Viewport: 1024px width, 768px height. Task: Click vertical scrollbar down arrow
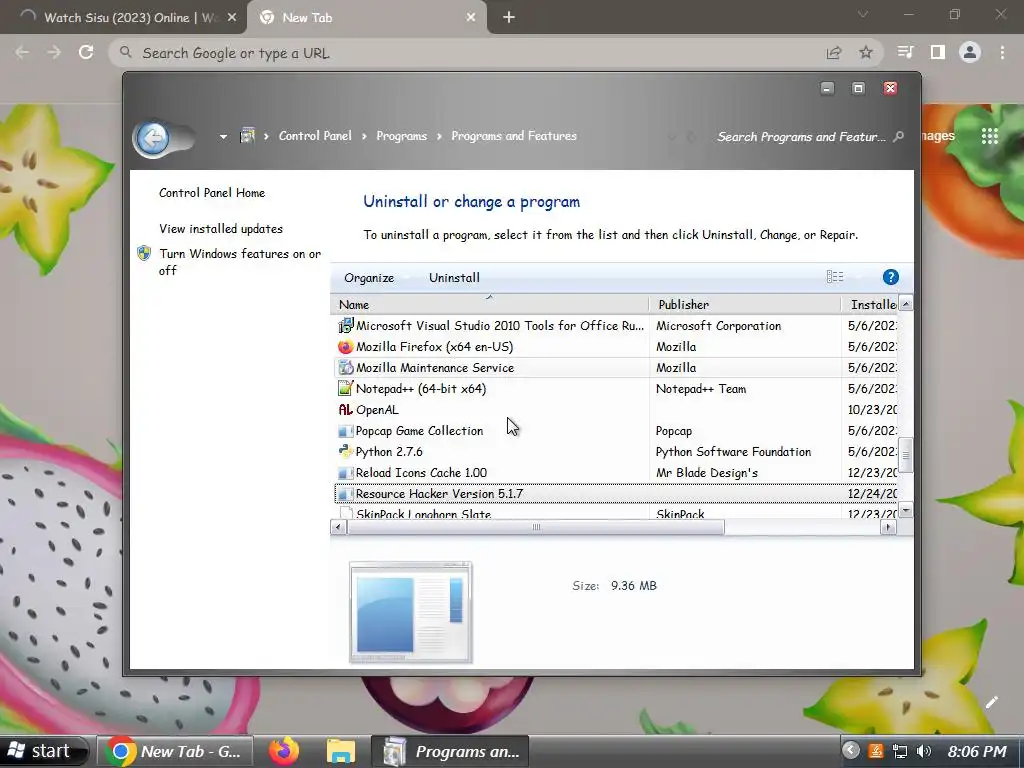coord(906,511)
